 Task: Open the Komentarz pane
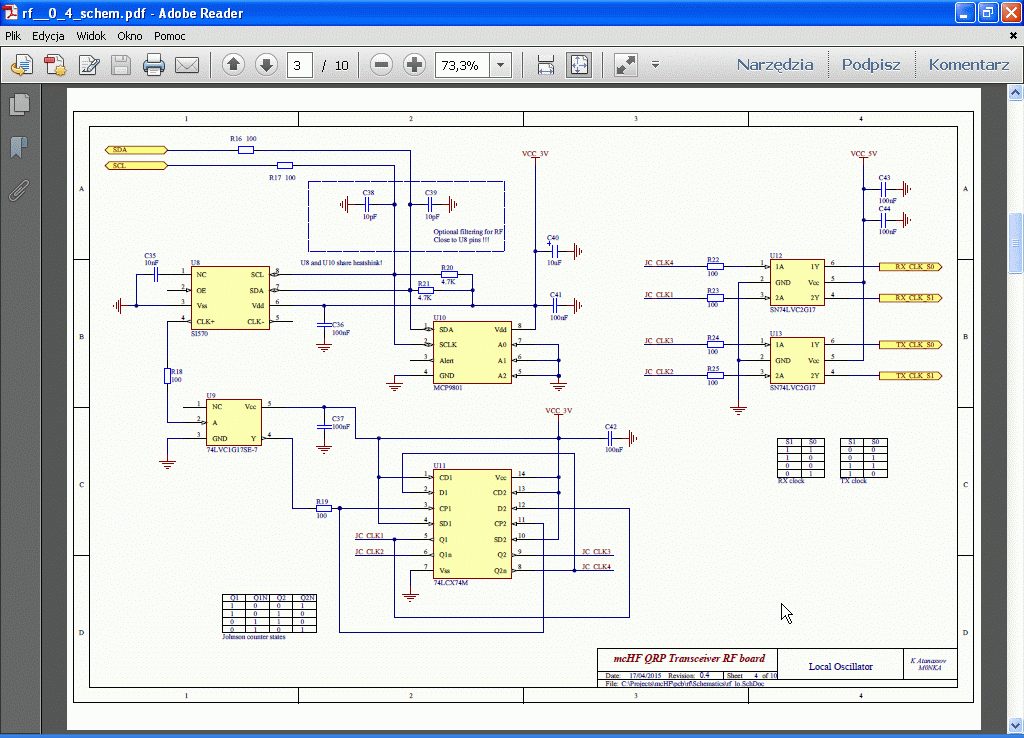point(968,65)
